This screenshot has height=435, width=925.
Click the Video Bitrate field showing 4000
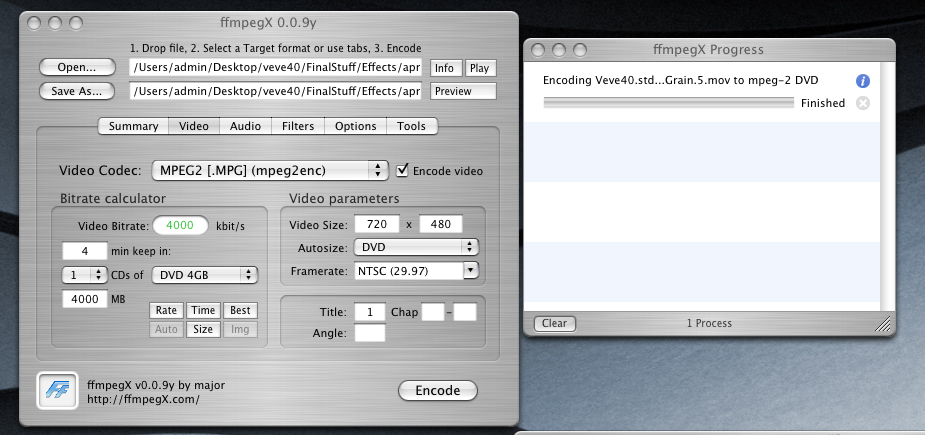(x=181, y=225)
